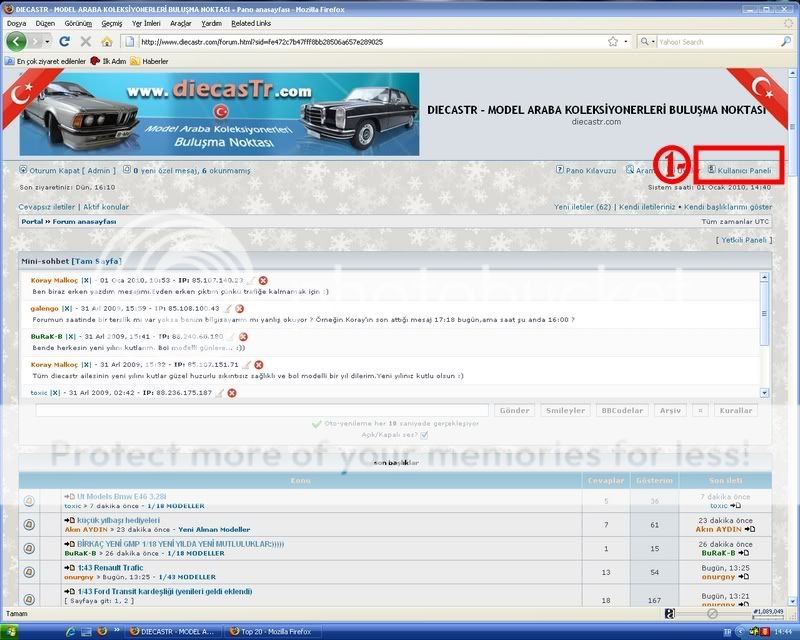
Task: Delete toxic's 02:42 chat message
Action: (x=232, y=393)
